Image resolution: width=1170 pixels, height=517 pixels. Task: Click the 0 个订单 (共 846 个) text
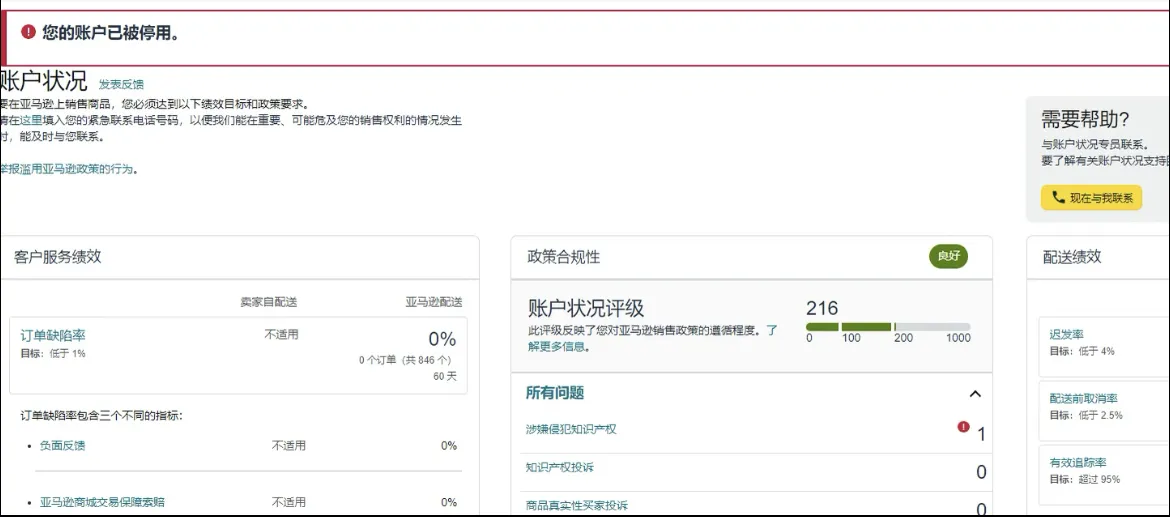point(407,360)
